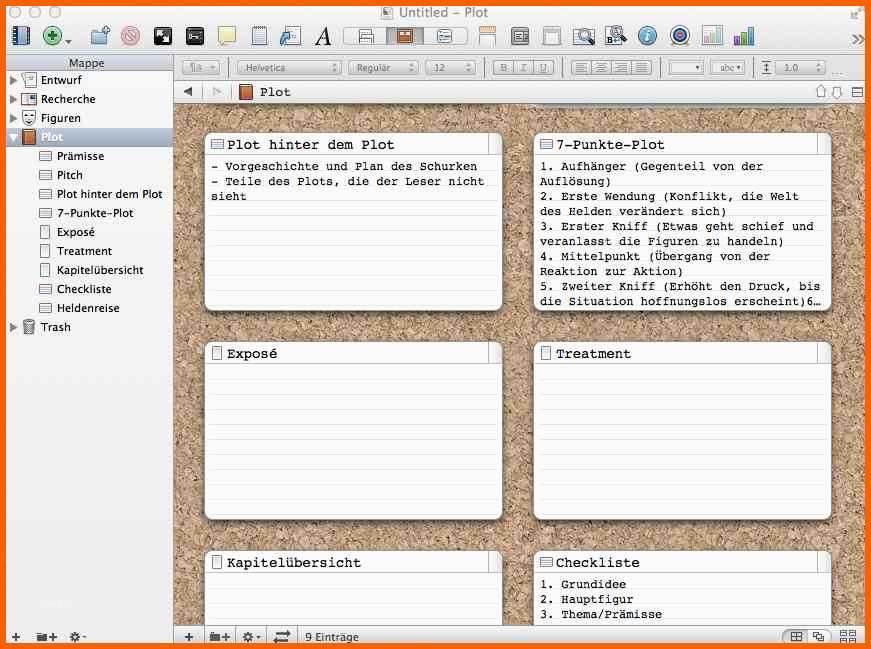
Task: Open the Text Statistics colored bar icon
Action: click(x=744, y=37)
